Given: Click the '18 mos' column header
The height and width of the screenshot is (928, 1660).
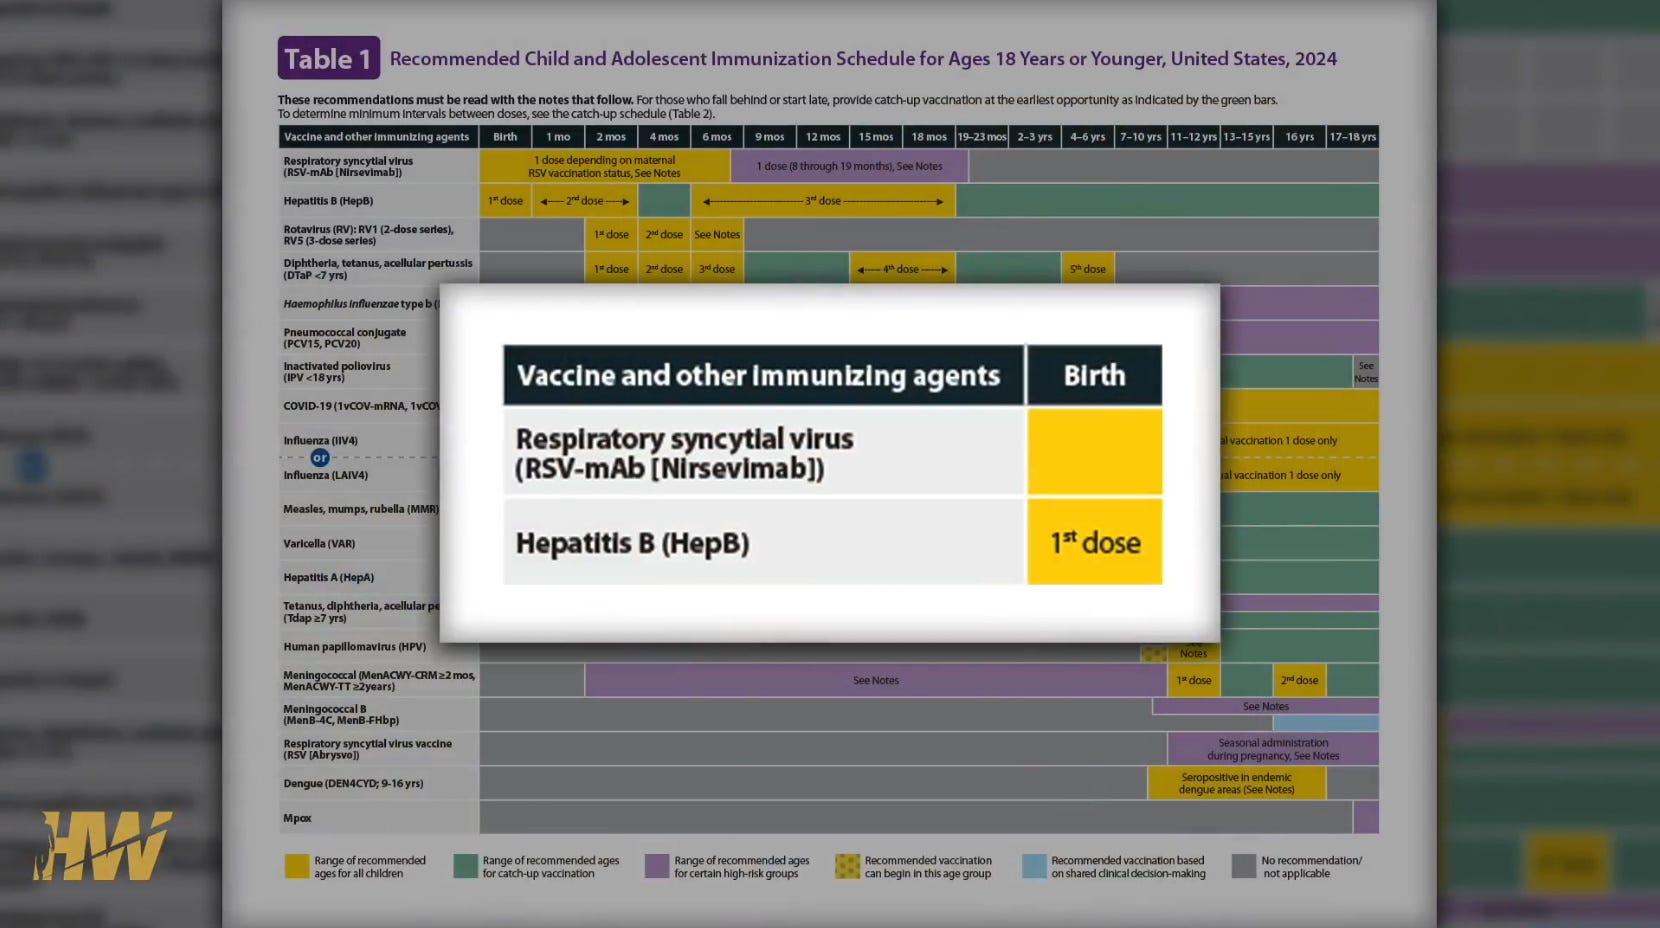Looking at the screenshot, I should pos(929,137).
